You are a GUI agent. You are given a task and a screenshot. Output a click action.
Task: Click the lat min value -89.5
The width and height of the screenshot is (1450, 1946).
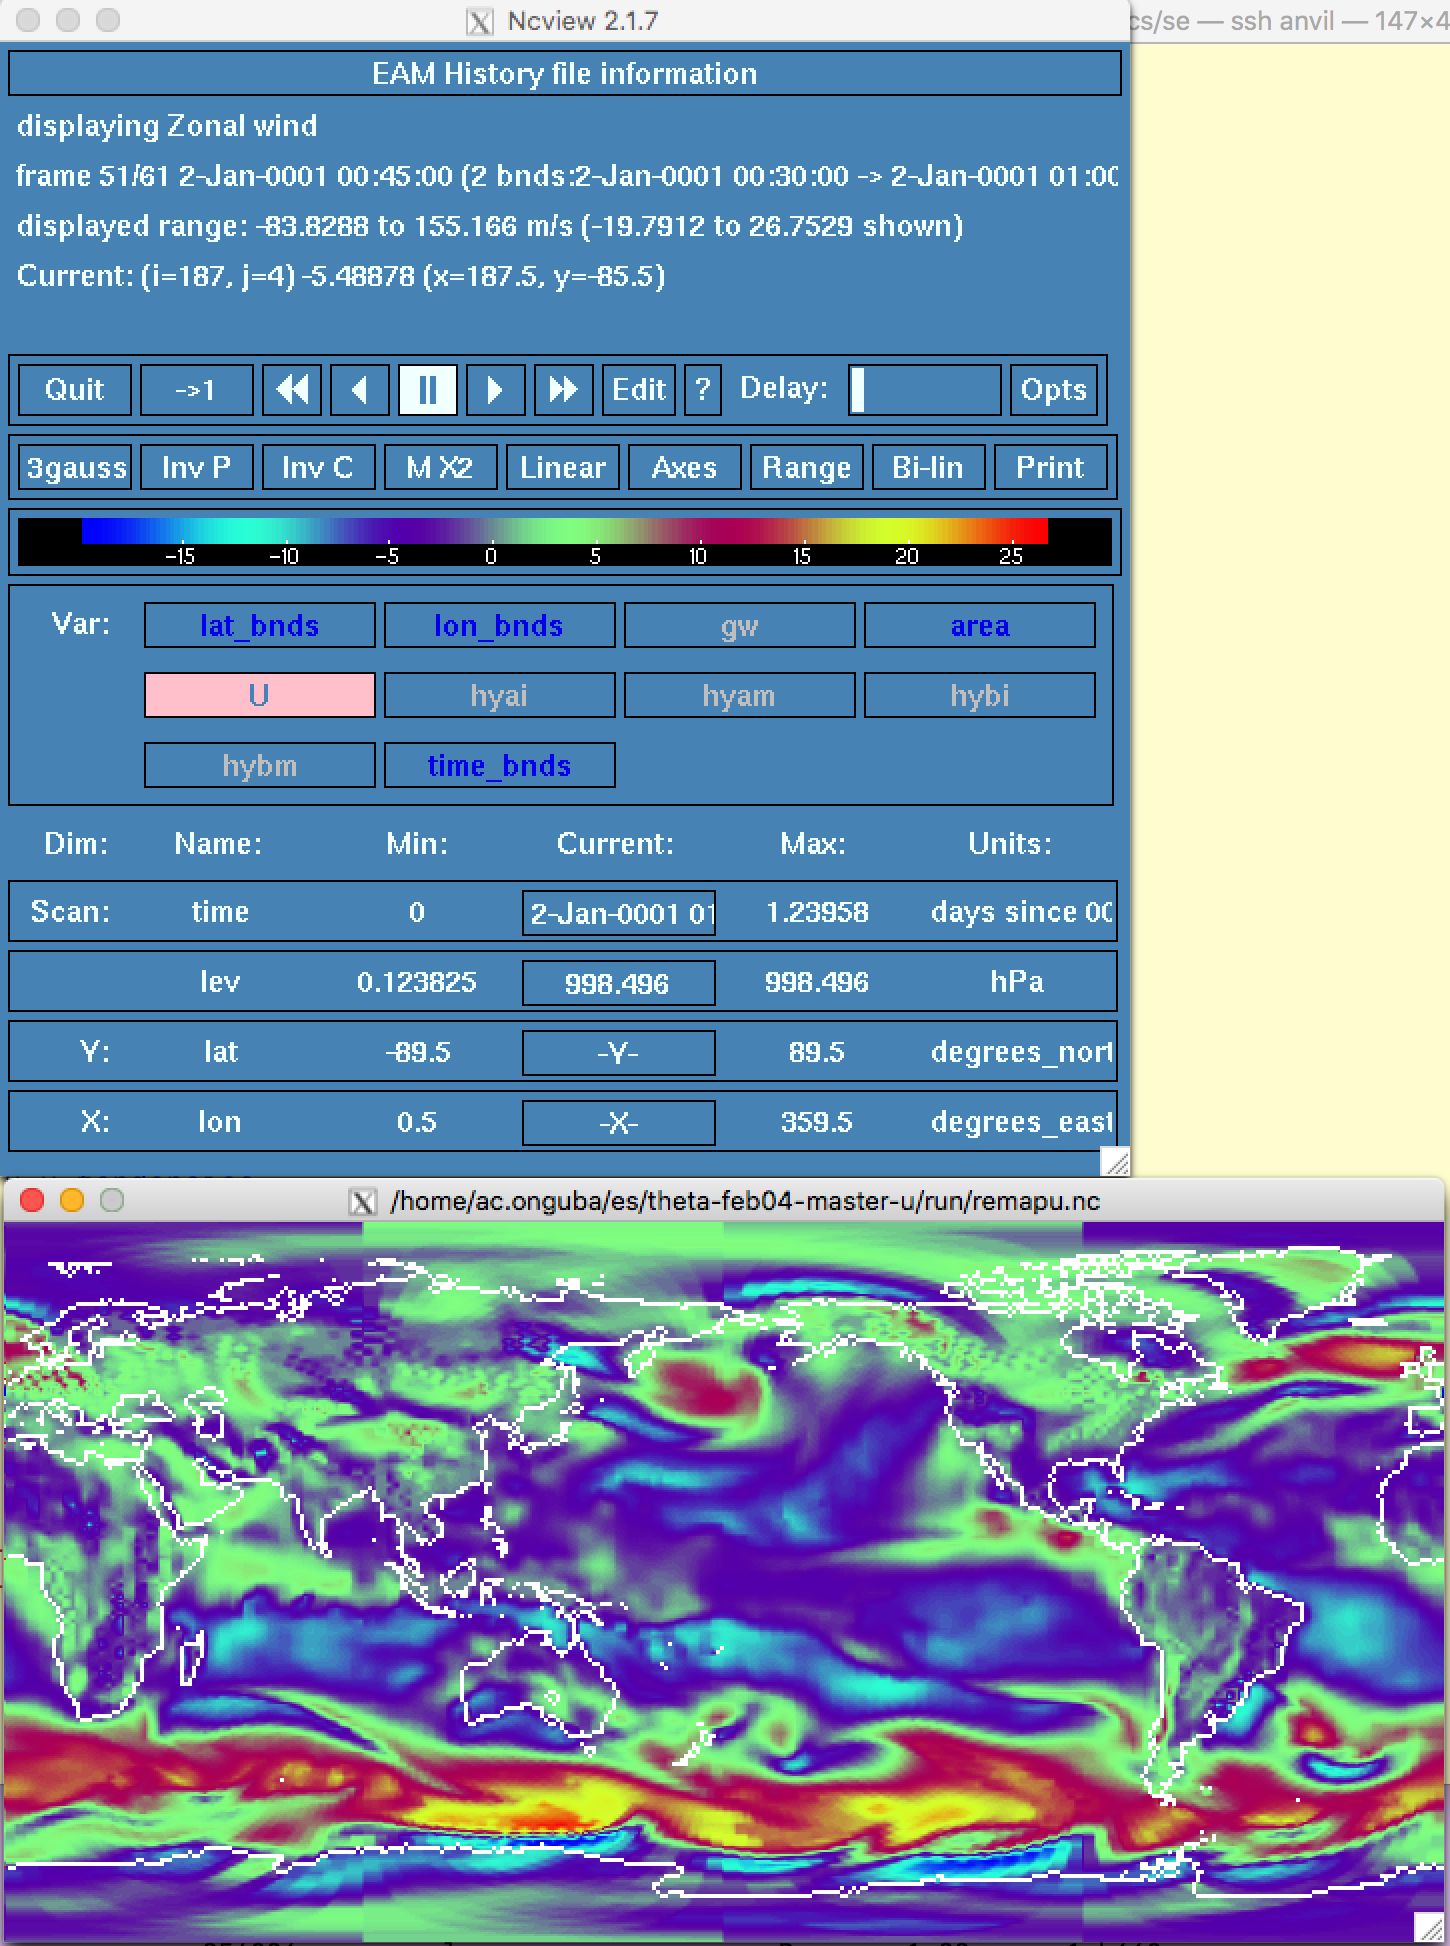point(417,1052)
